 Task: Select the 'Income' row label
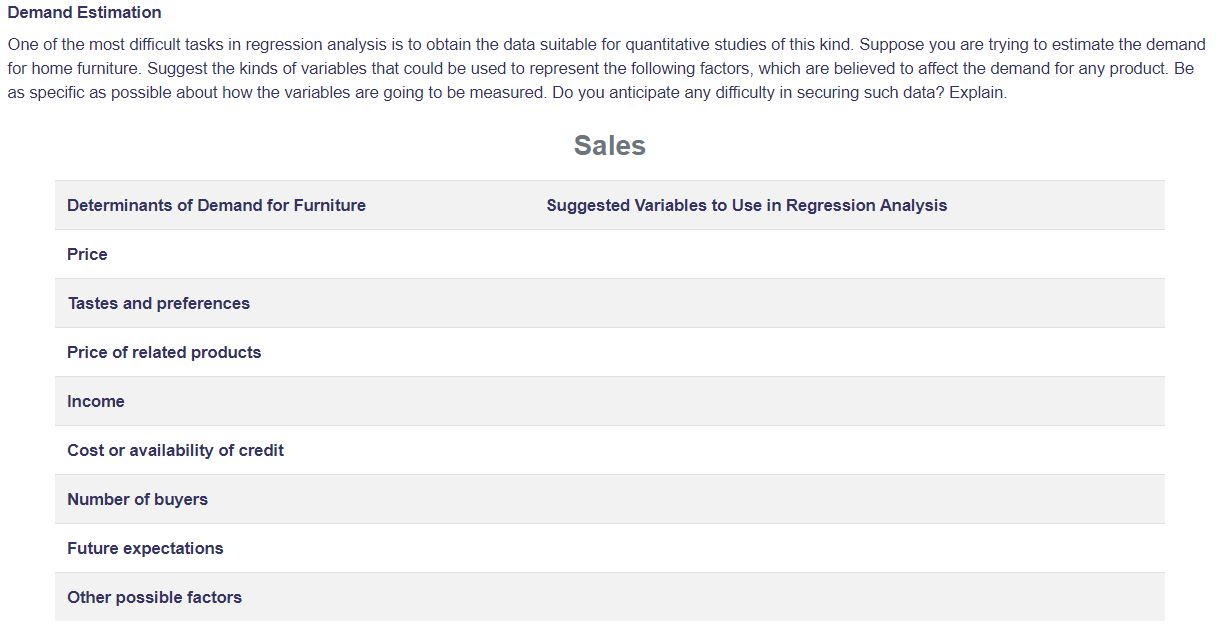pos(96,401)
